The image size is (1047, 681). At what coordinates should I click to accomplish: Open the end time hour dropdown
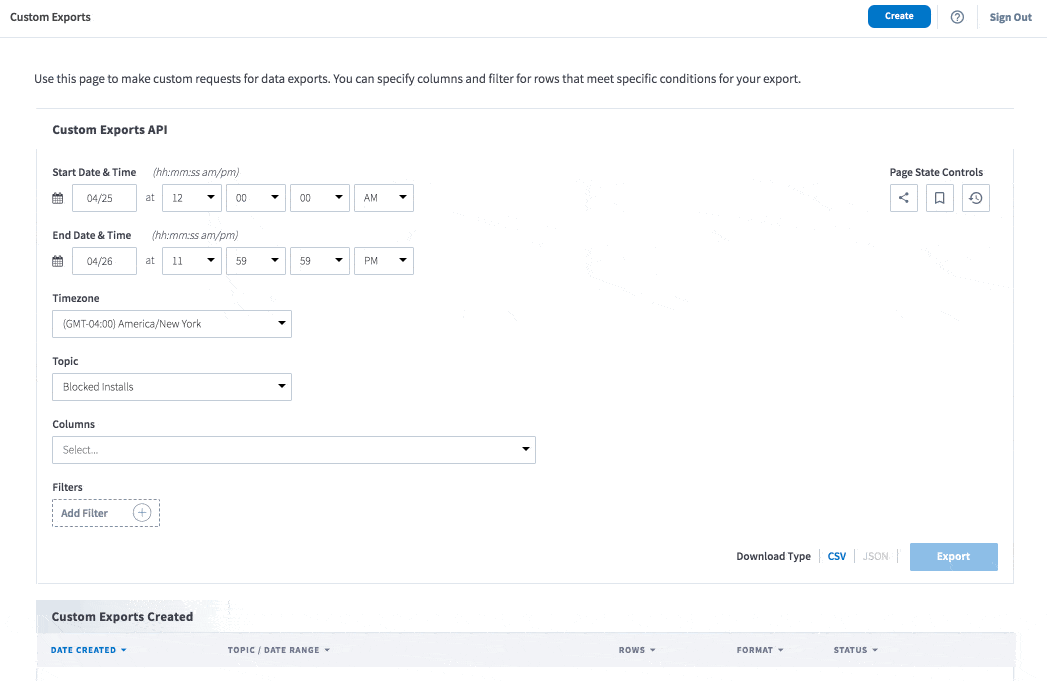(192, 261)
